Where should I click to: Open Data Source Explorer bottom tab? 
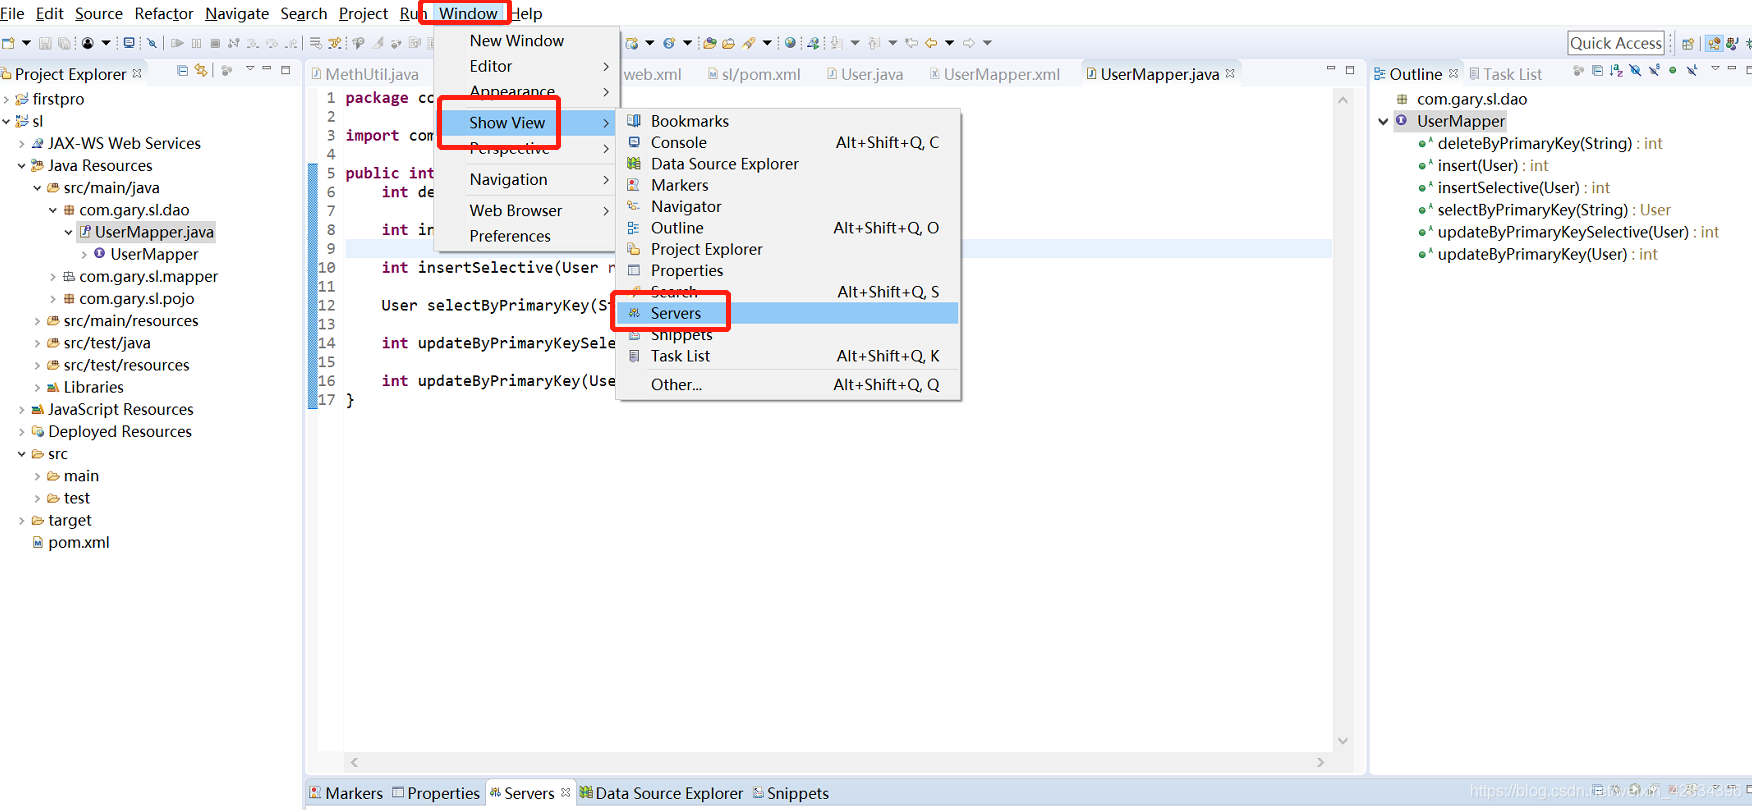point(662,793)
